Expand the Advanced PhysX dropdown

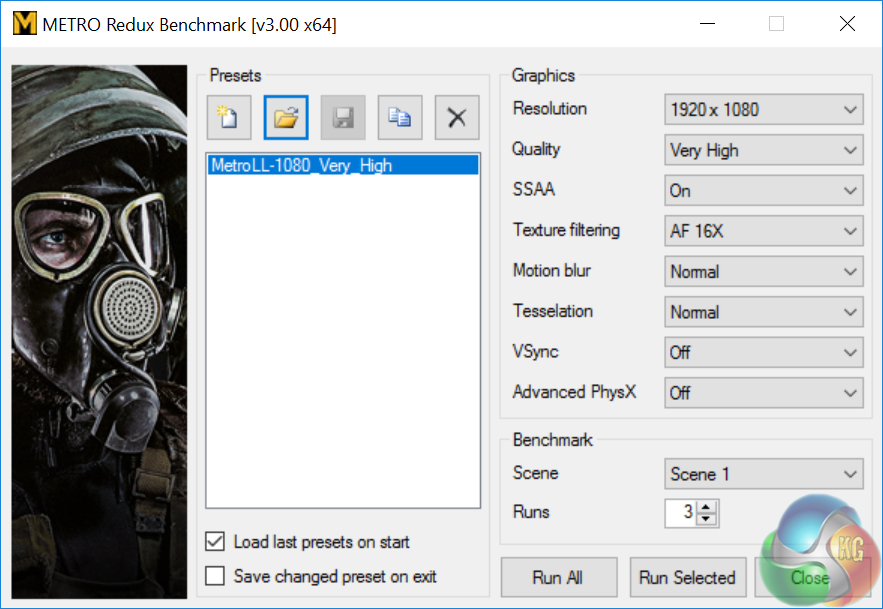763,393
